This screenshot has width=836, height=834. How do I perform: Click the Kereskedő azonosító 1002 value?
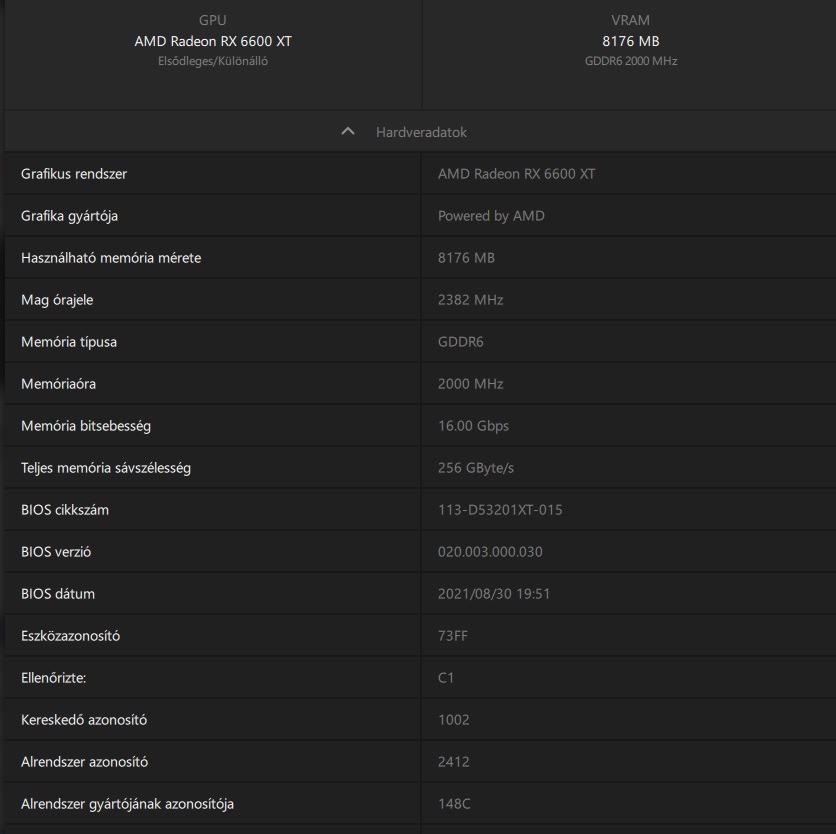(x=453, y=720)
